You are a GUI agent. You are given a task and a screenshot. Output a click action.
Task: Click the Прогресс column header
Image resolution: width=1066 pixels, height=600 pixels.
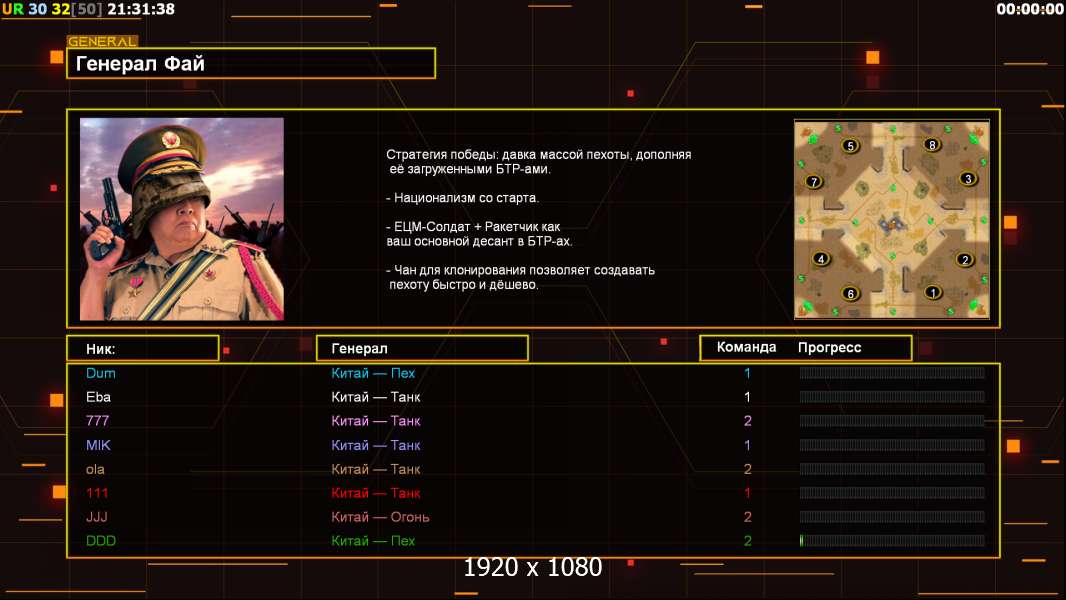click(829, 347)
